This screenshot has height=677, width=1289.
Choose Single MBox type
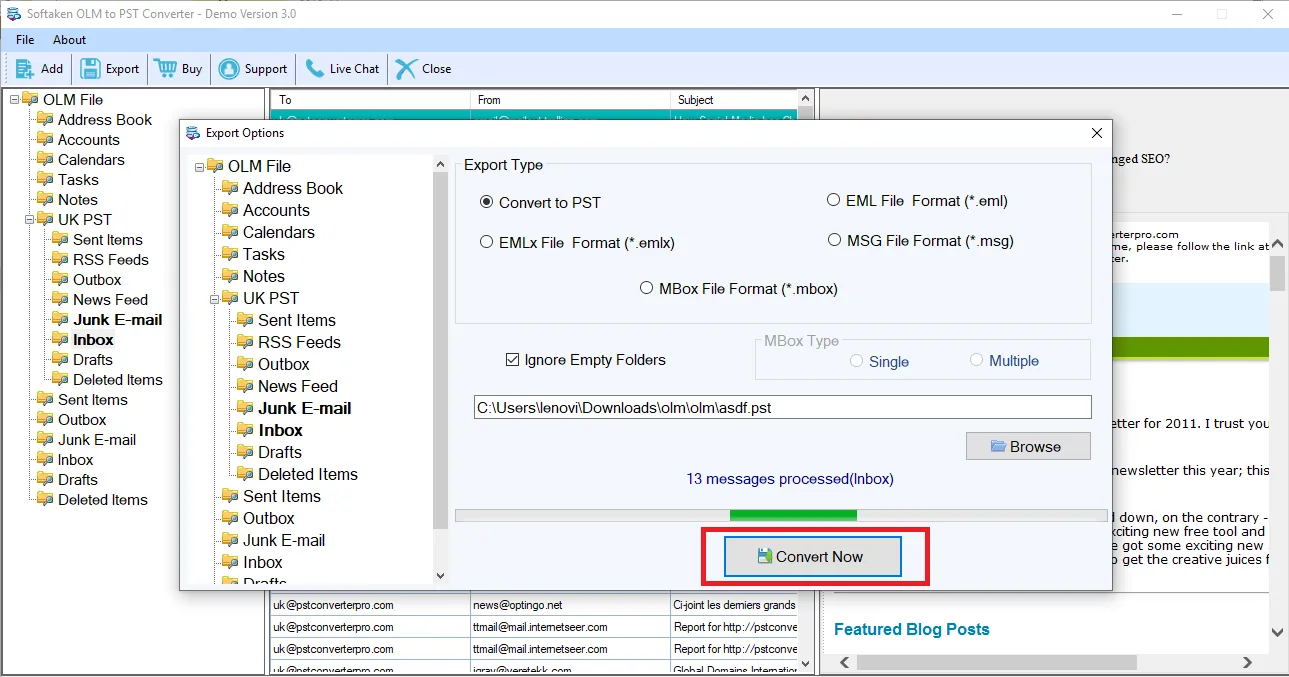click(856, 361)
